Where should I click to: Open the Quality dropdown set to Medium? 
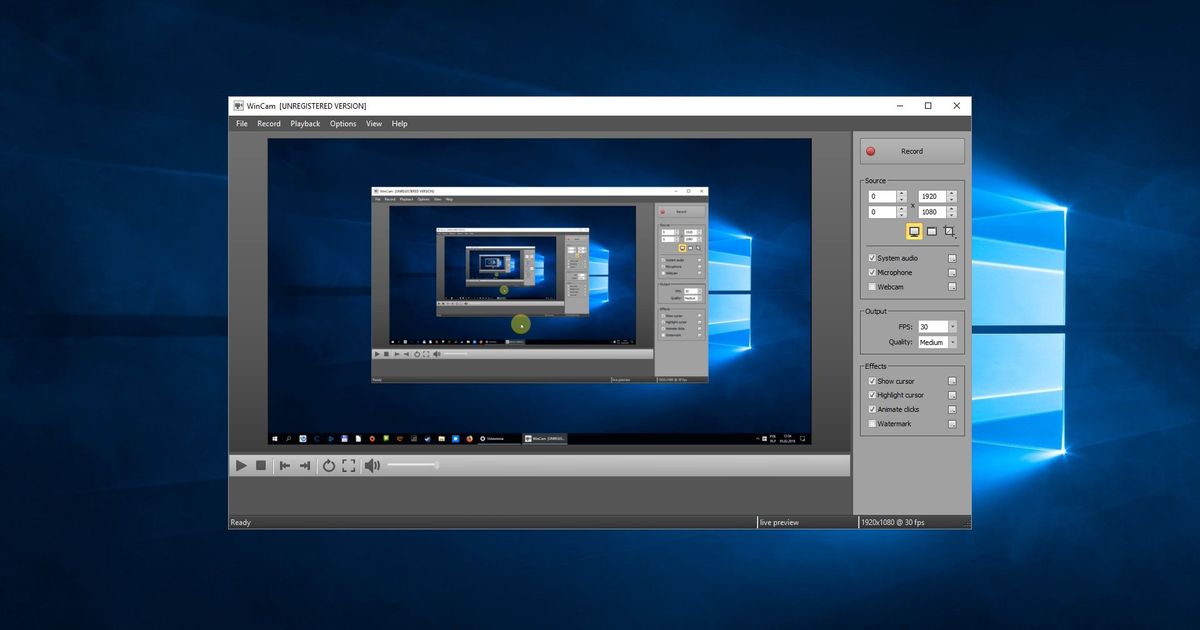coord(936,341)
